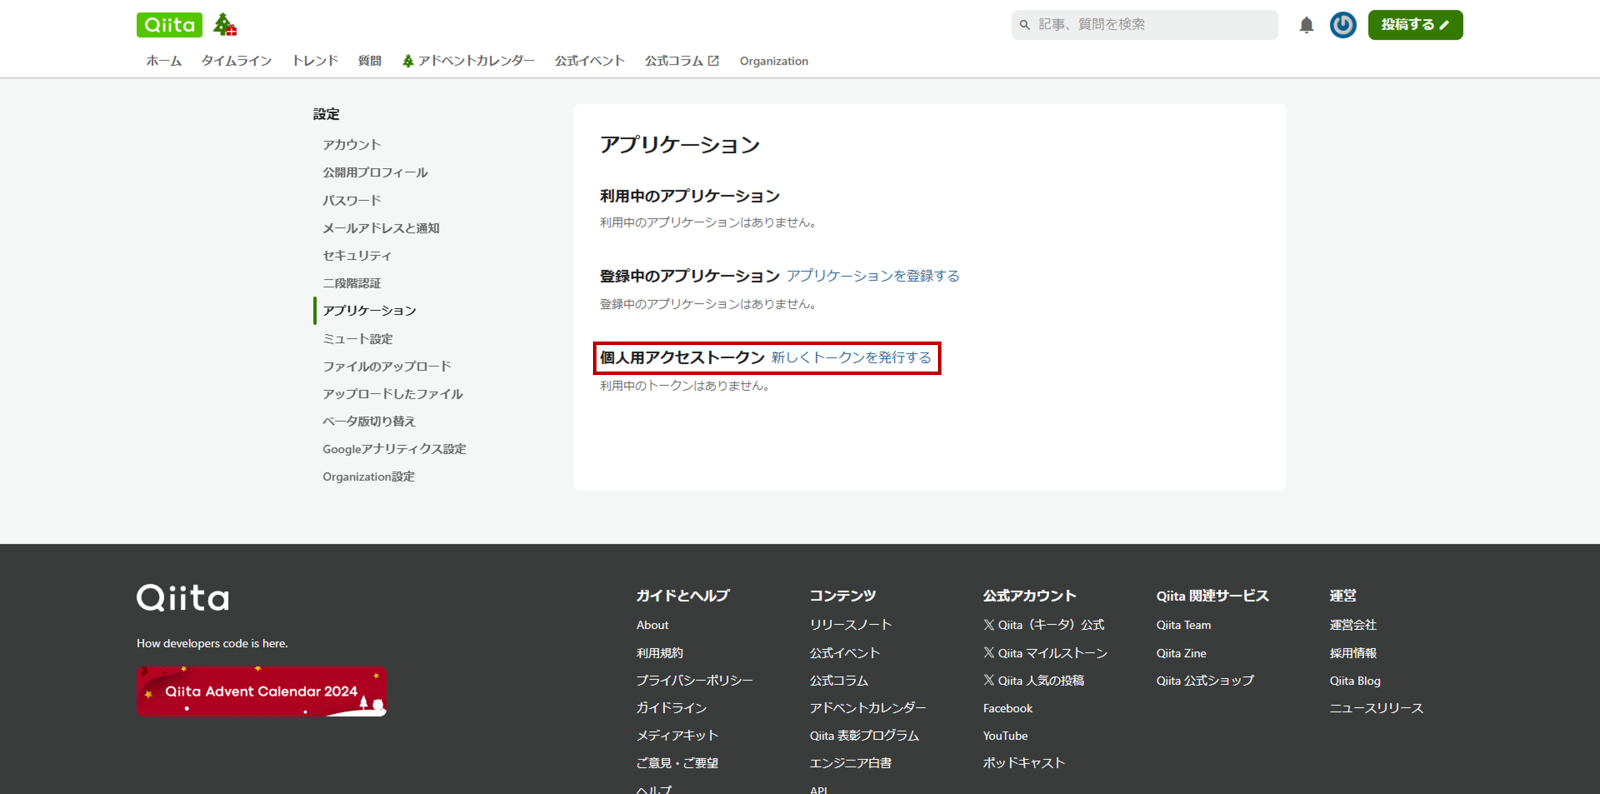
Task: Open 公式コラム external link in navigation
Action: [682, 61]
